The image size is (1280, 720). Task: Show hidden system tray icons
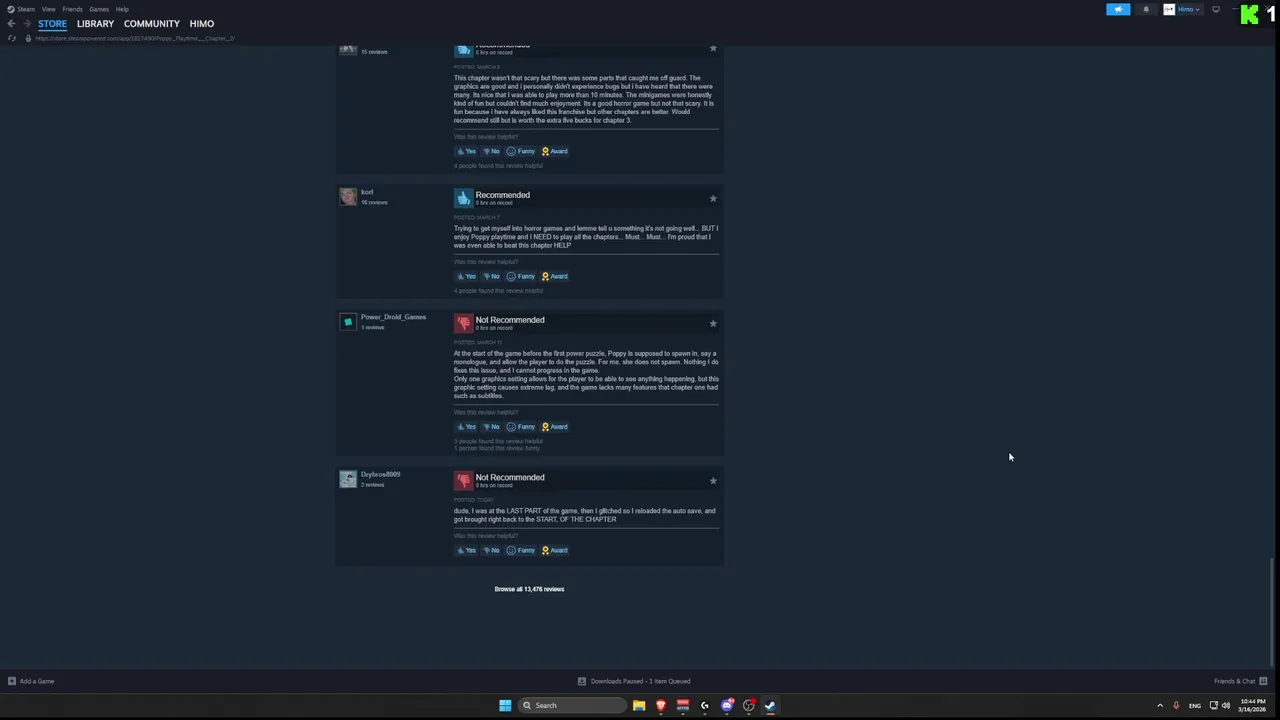1160,705
